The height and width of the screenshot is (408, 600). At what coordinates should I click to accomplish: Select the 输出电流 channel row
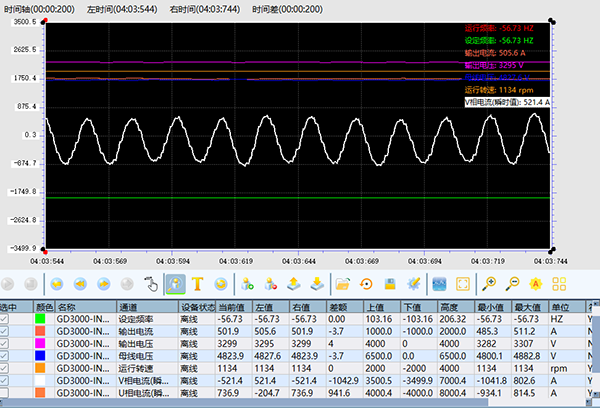click(135, 331)
